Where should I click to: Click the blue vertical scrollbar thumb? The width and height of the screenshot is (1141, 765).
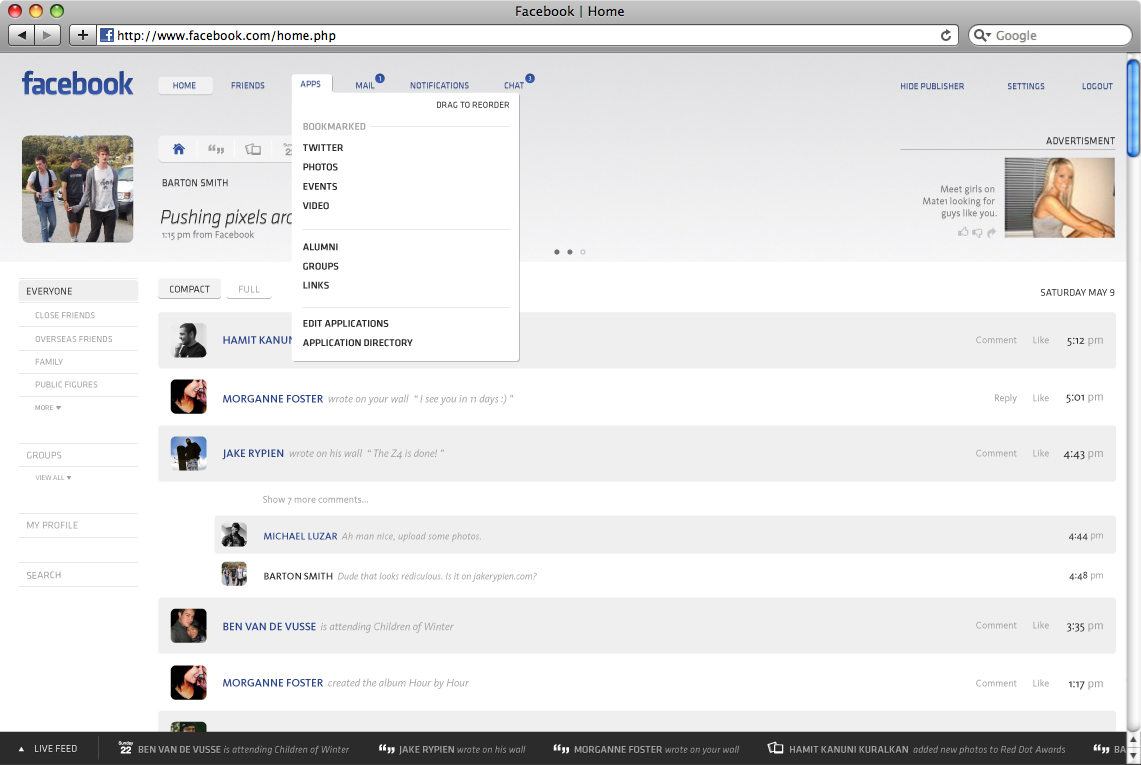1133,108
